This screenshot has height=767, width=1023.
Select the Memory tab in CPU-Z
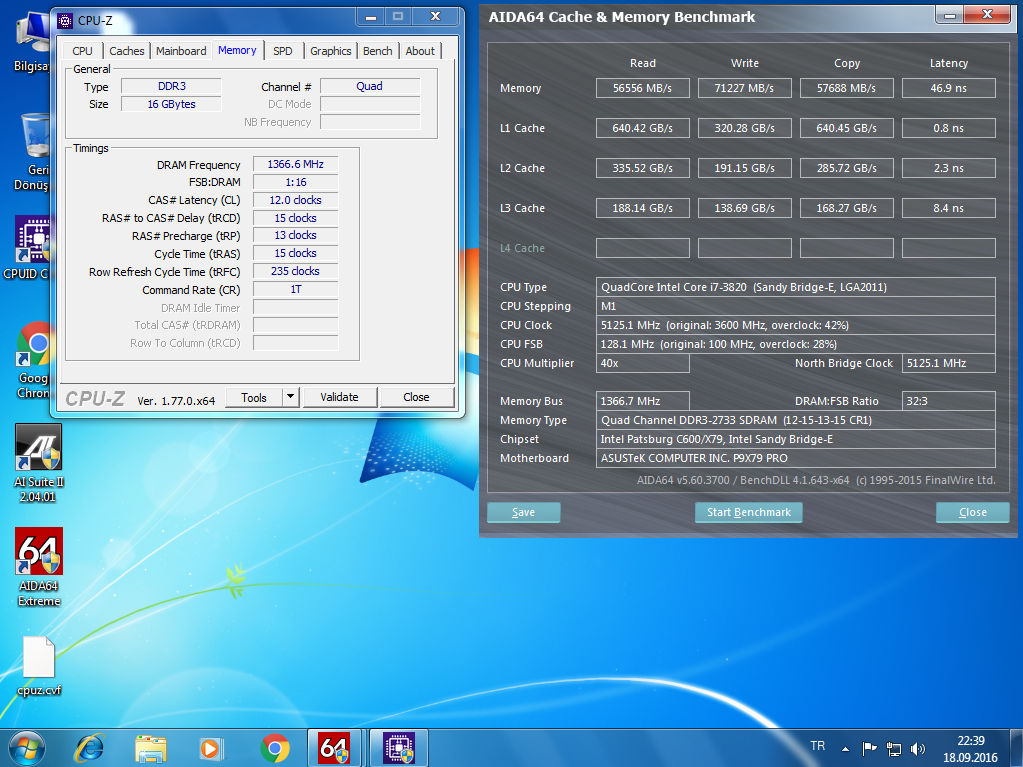point(237,50)
